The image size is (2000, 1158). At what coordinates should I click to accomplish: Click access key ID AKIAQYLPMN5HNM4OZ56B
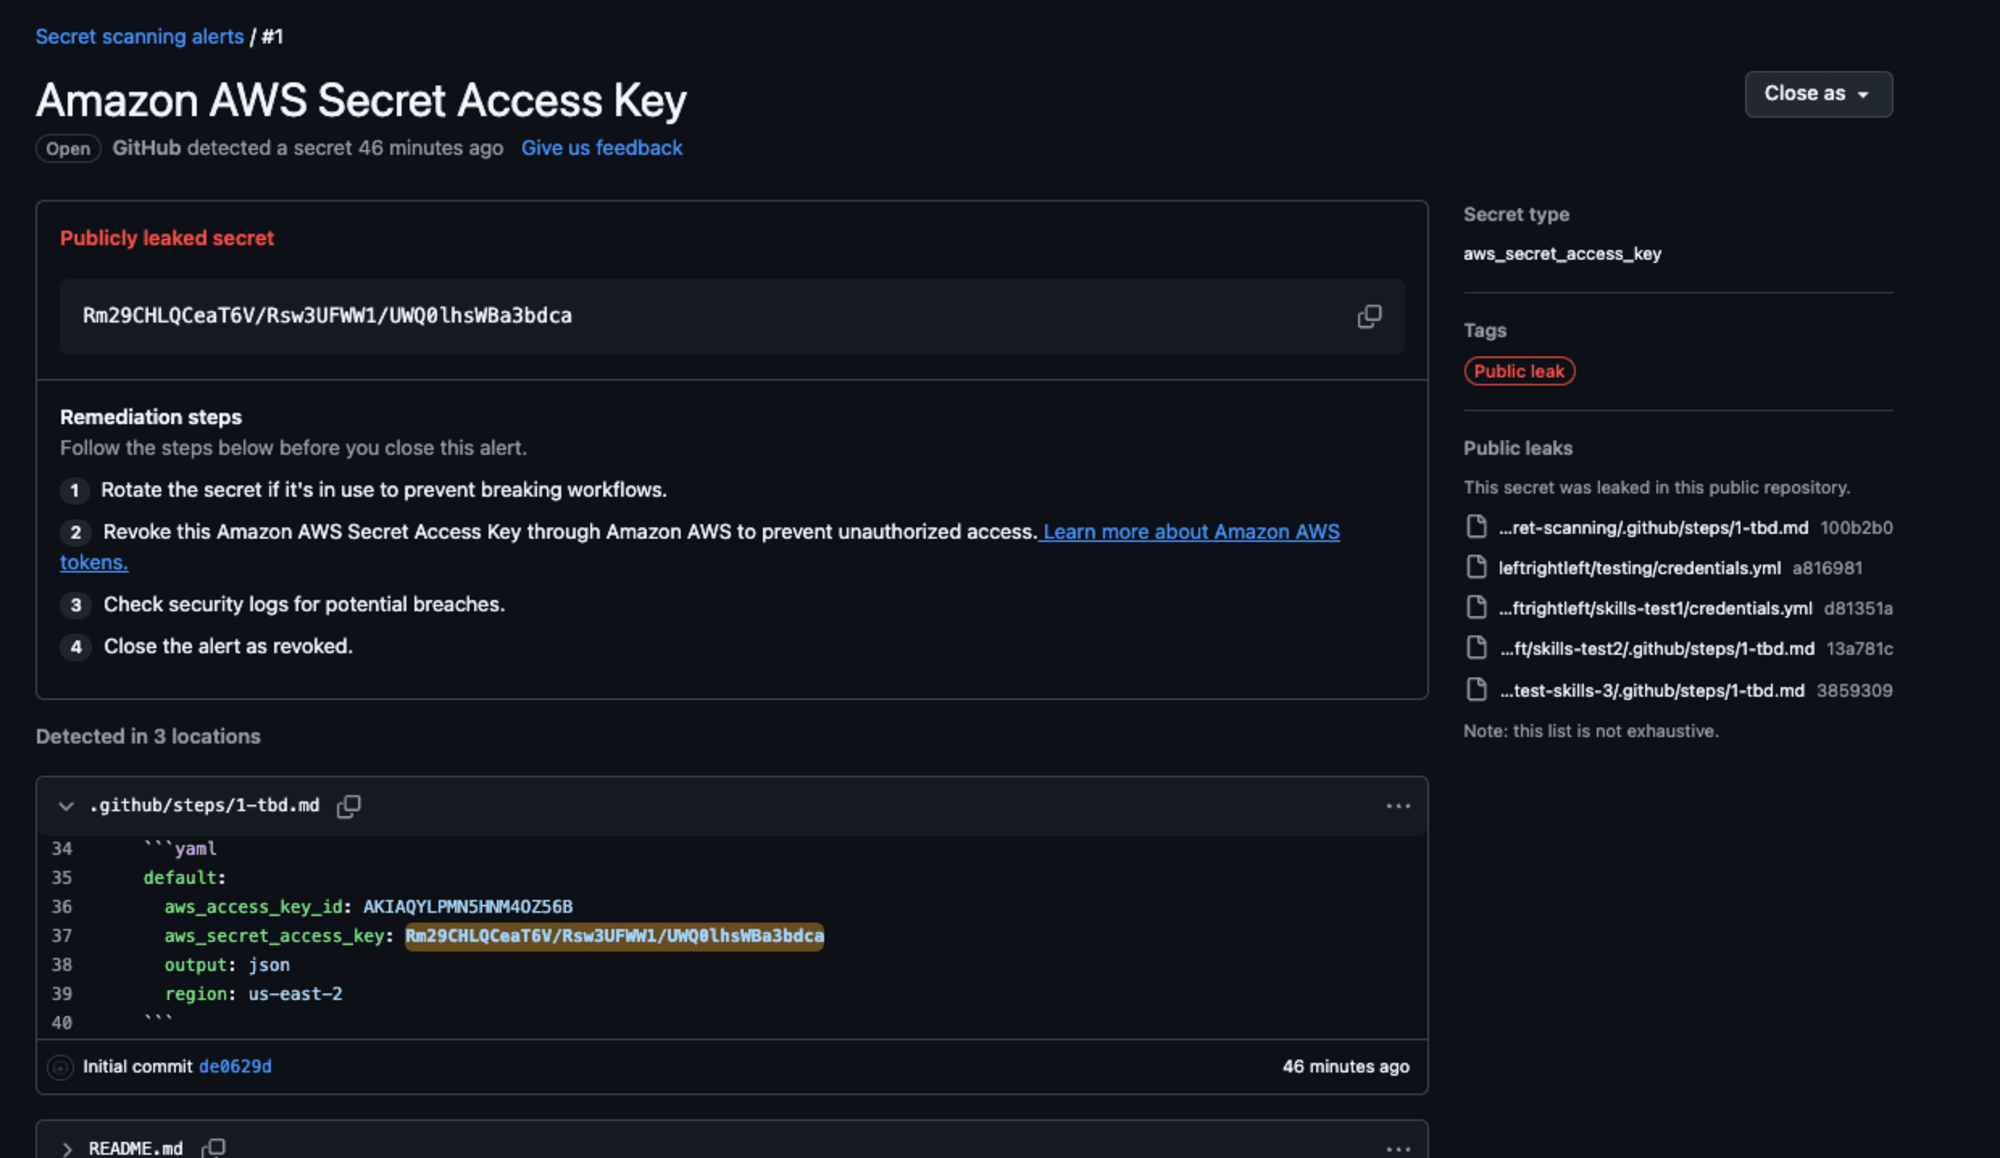(467, 907)
